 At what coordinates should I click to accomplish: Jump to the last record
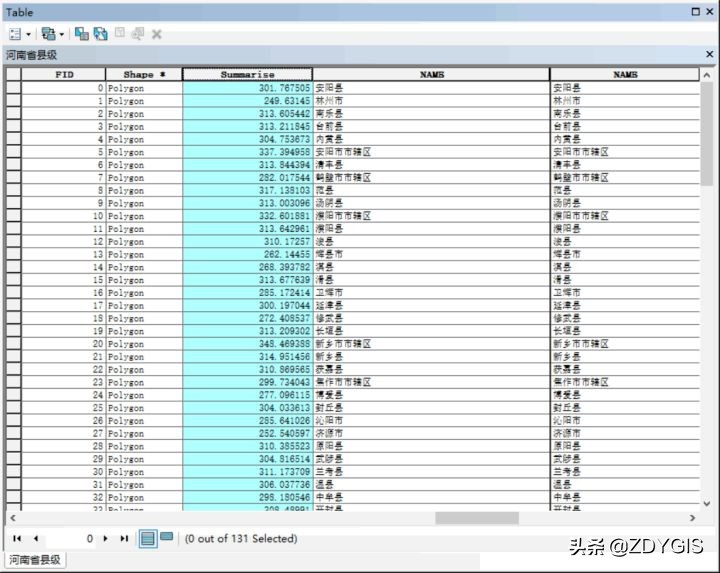(124, 539)
